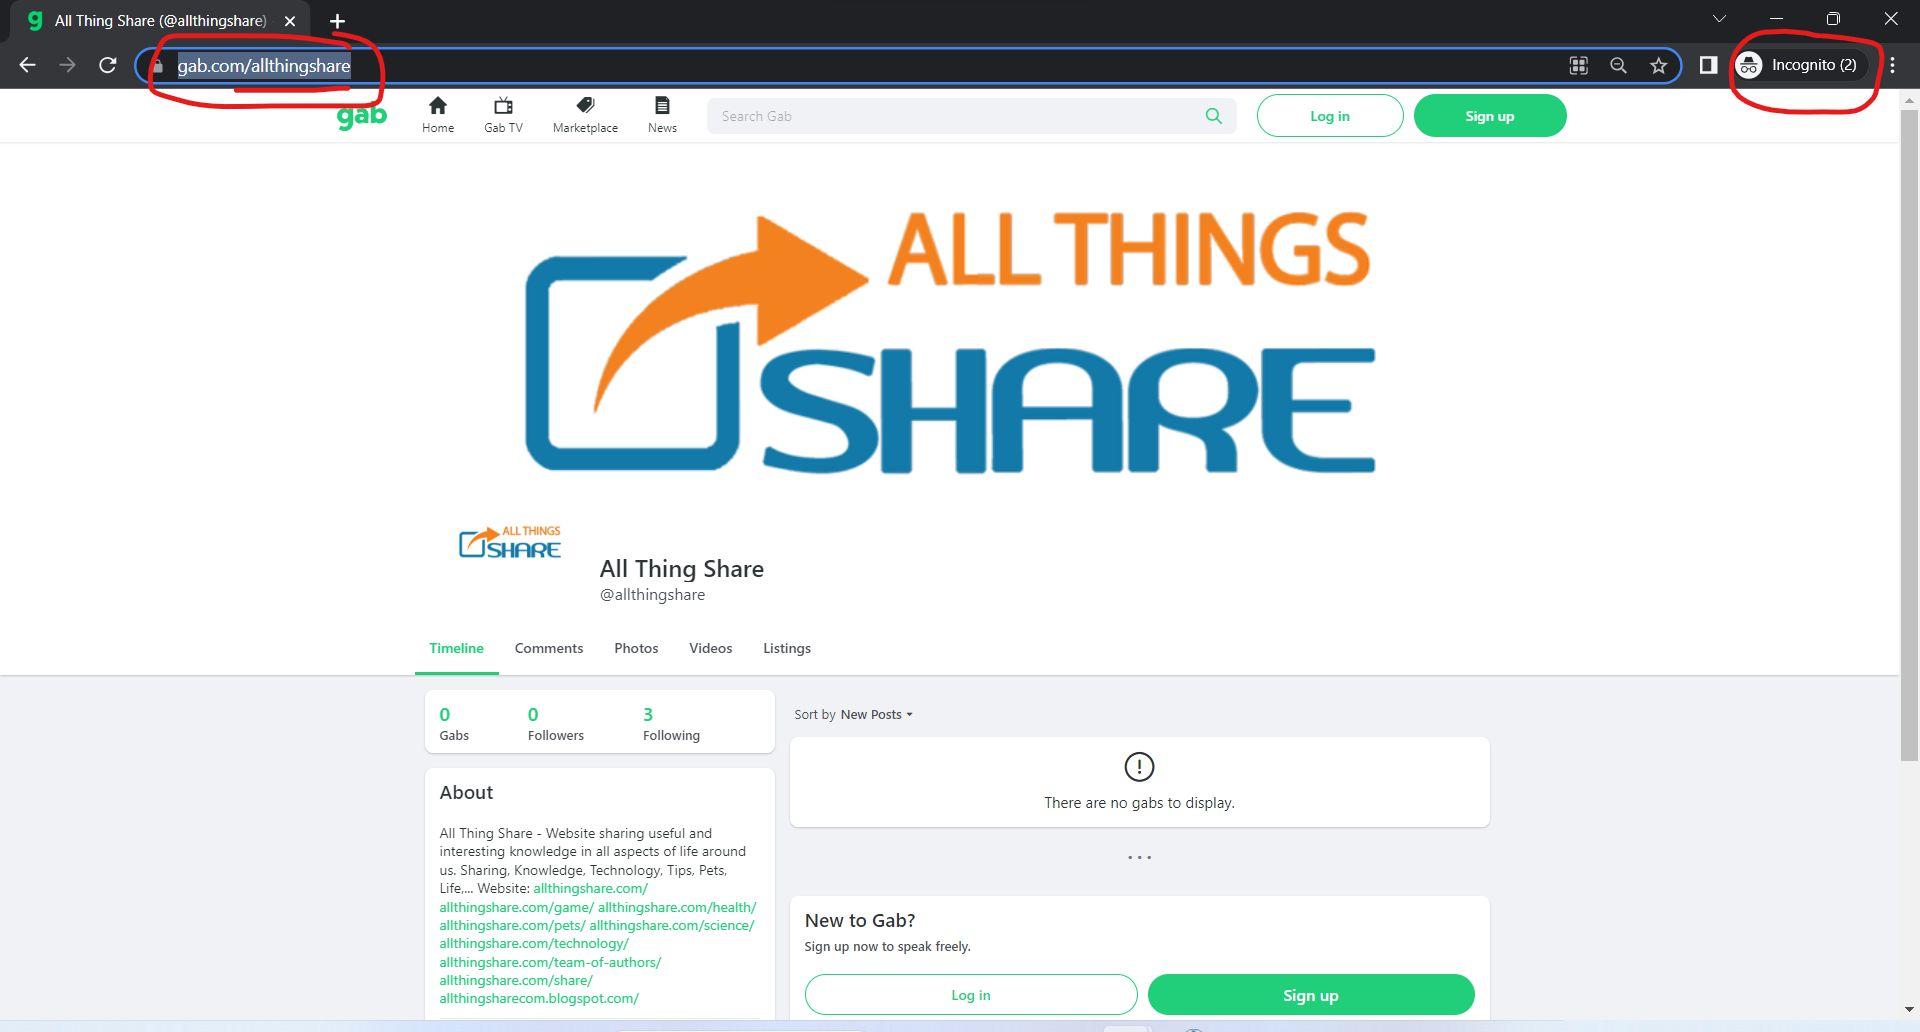
Task: Switch to the Listings tab
Action: click(787, 648)
